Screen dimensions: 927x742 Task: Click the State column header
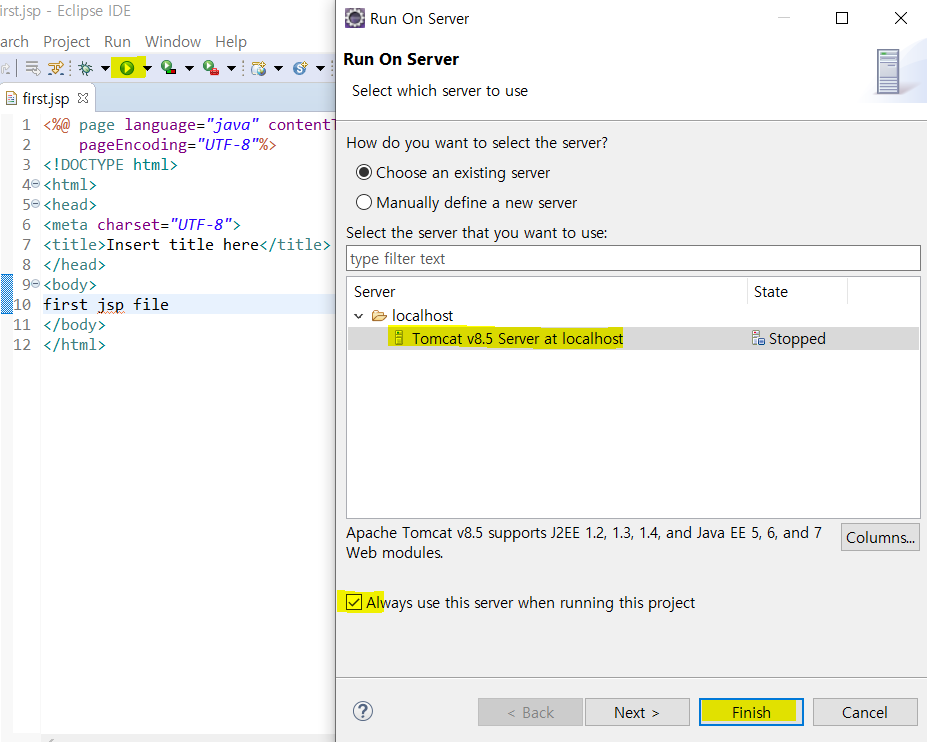(798, 291)
